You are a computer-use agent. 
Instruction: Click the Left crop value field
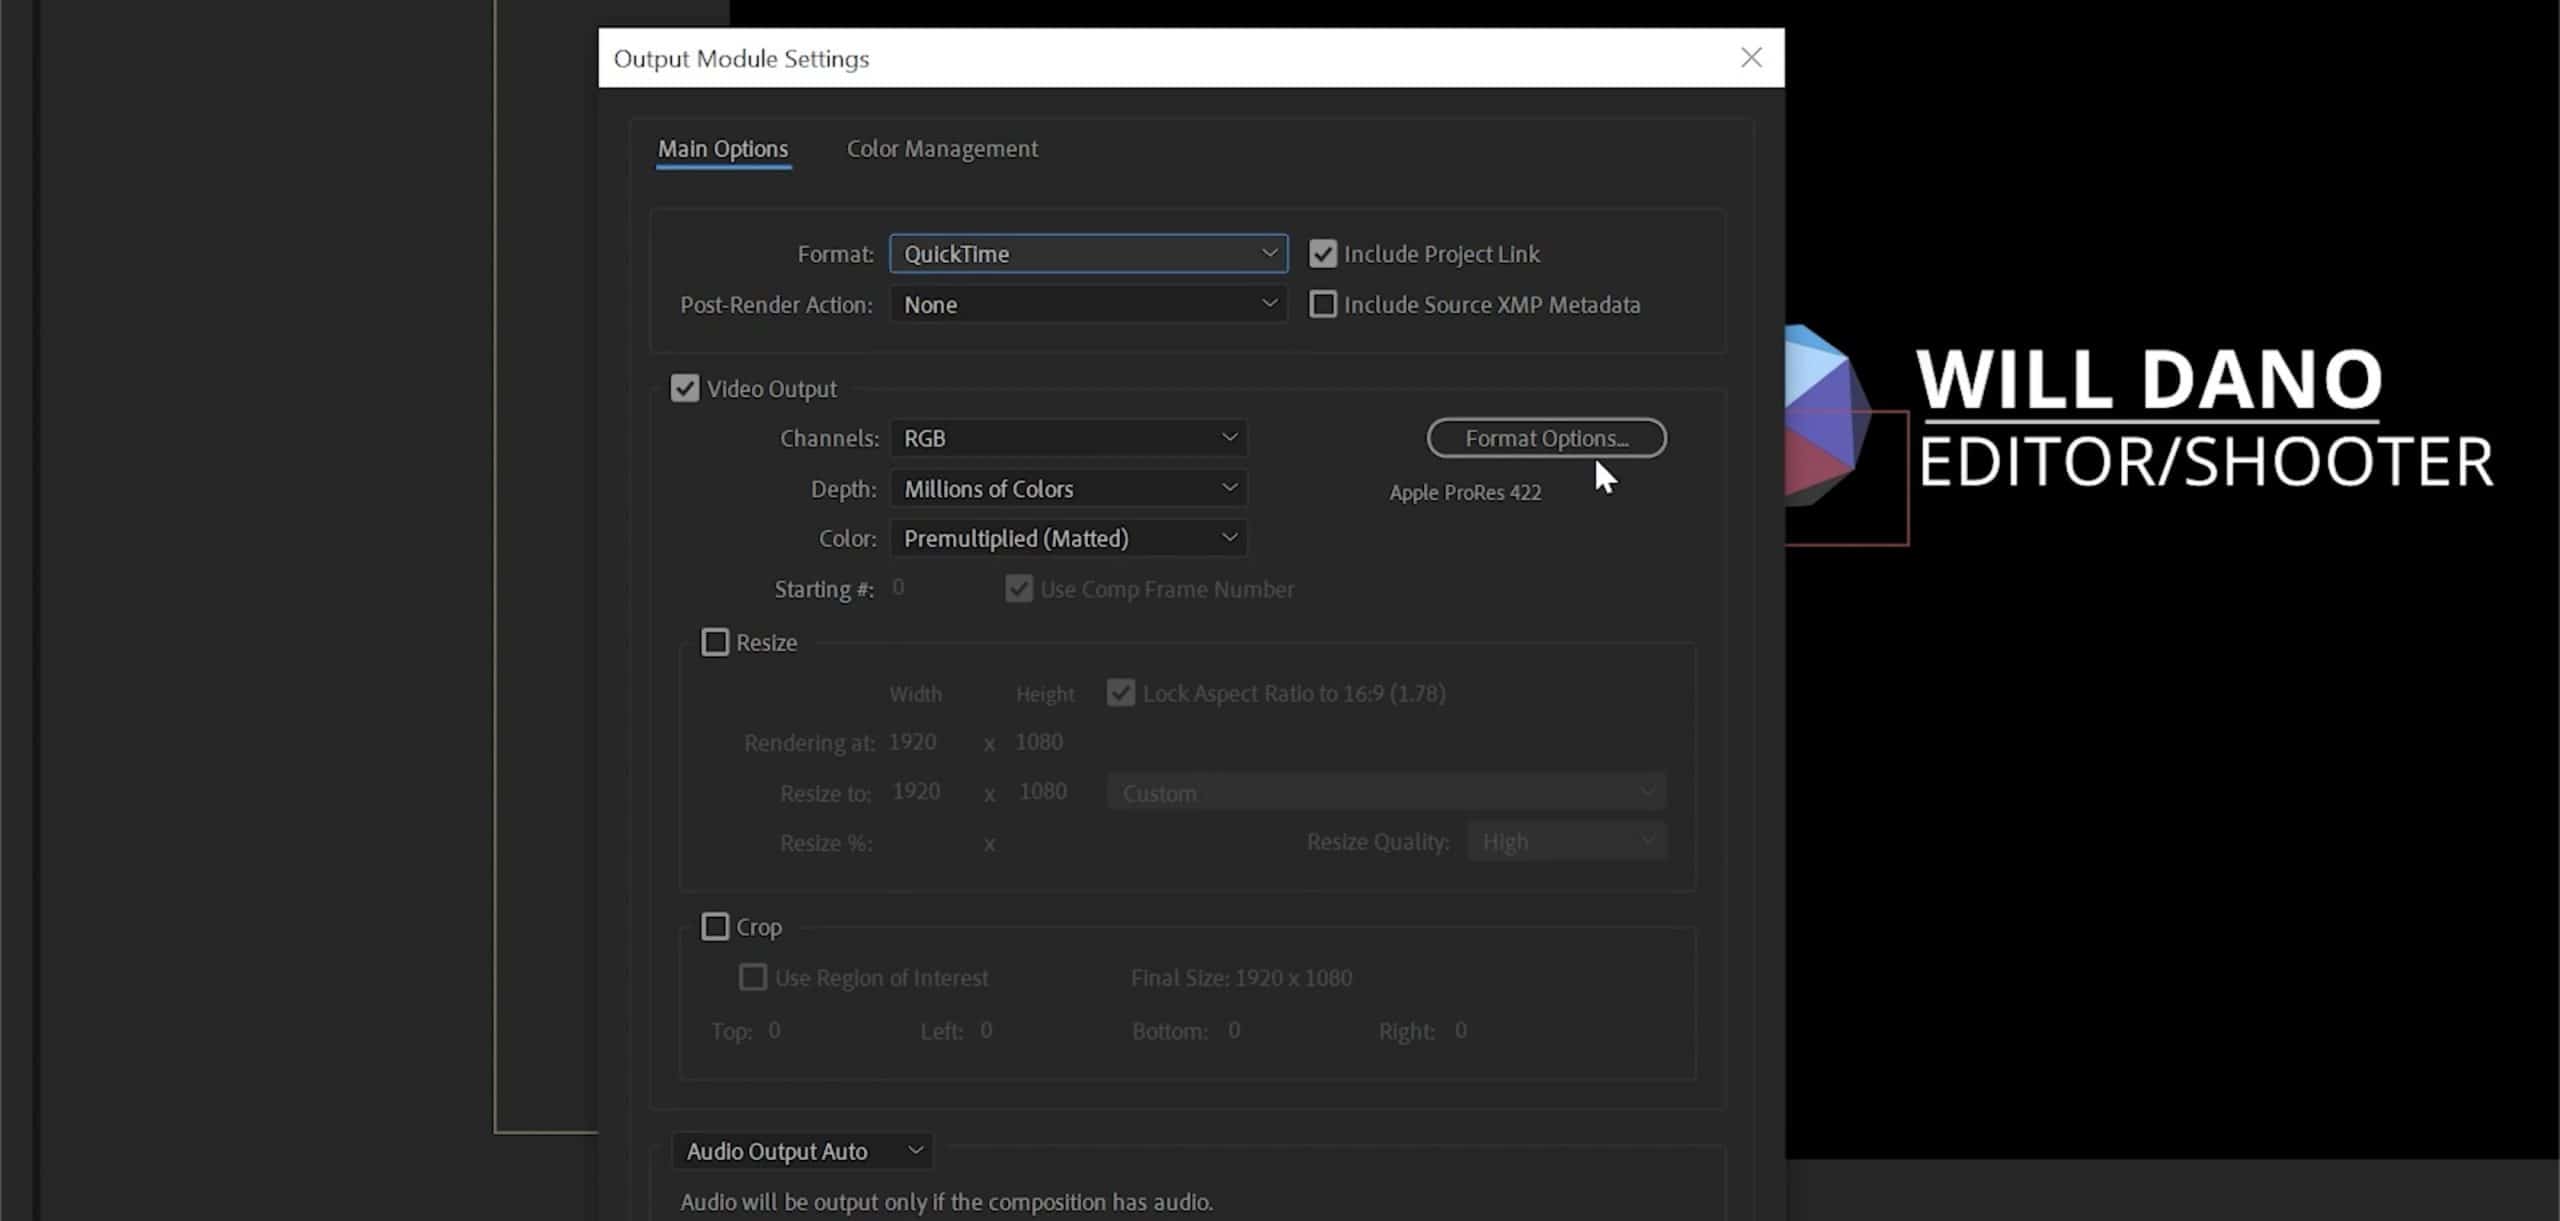click(986, 1030)
